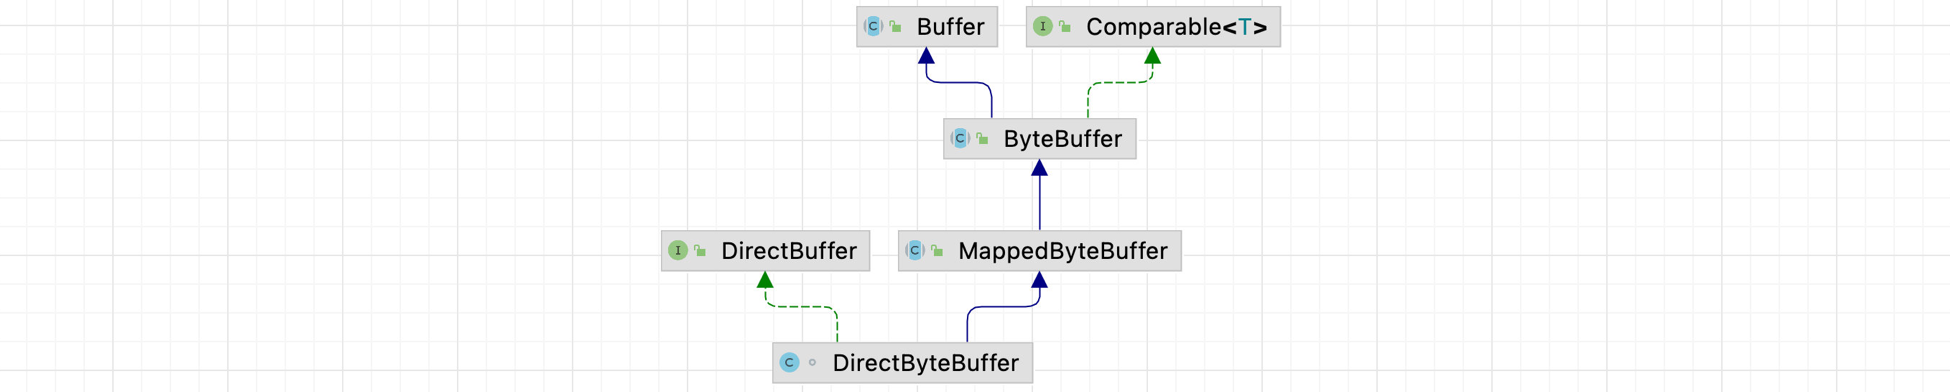Select the ByteBuffer class node label
The image size is (1950, 392).
[1063, 139]
